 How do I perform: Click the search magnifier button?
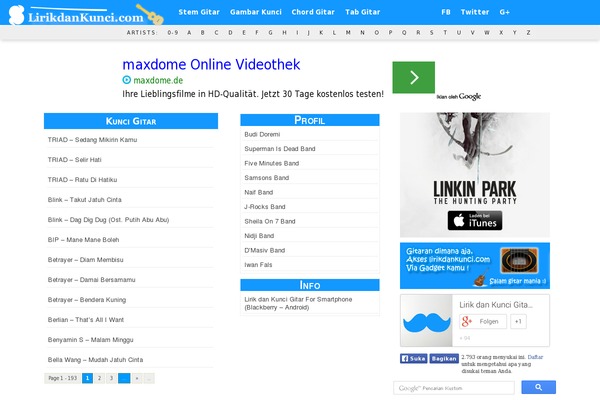pyautogui.click(x=538, y=387)
